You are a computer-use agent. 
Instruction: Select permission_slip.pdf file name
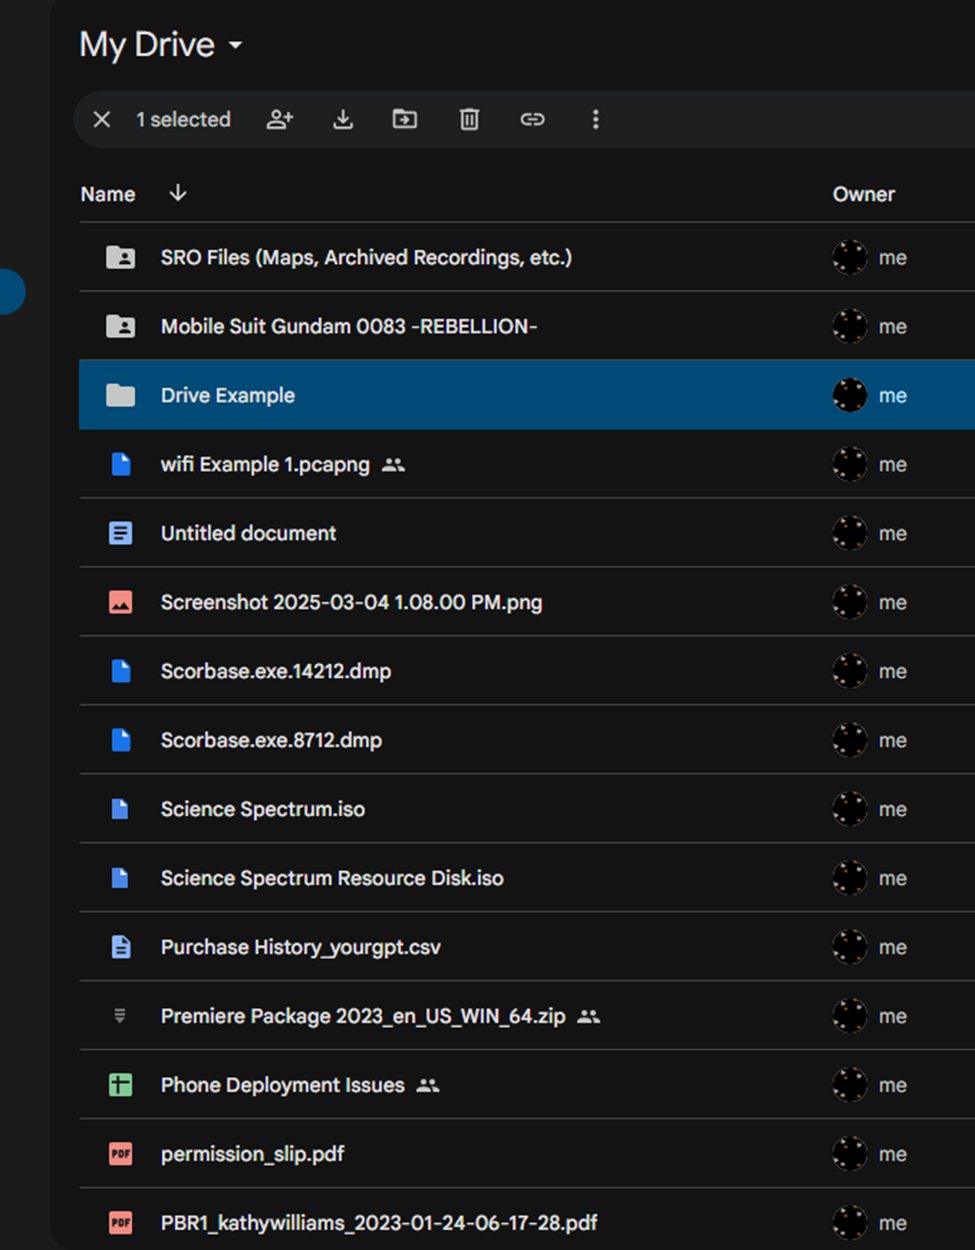(x=252, y=1154)
